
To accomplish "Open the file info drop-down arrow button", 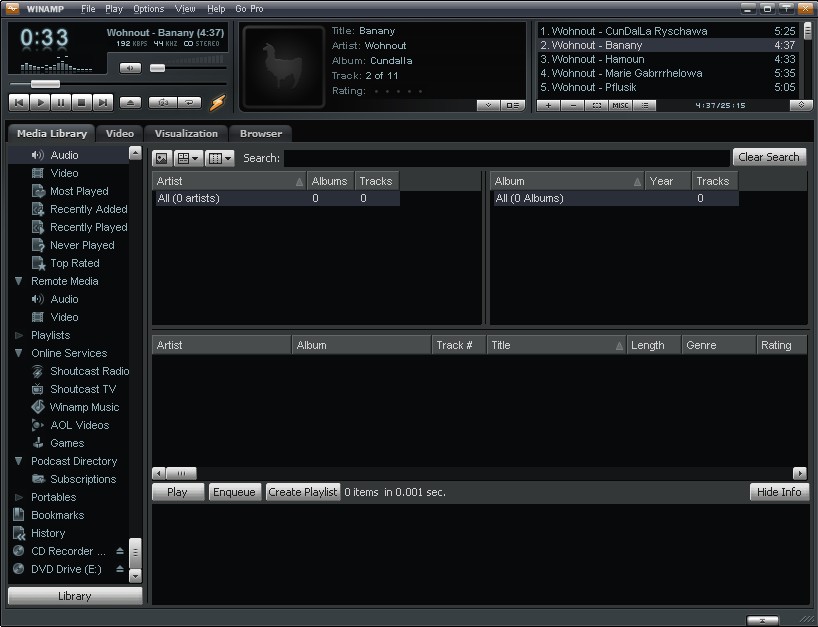I will click(488, 105).
